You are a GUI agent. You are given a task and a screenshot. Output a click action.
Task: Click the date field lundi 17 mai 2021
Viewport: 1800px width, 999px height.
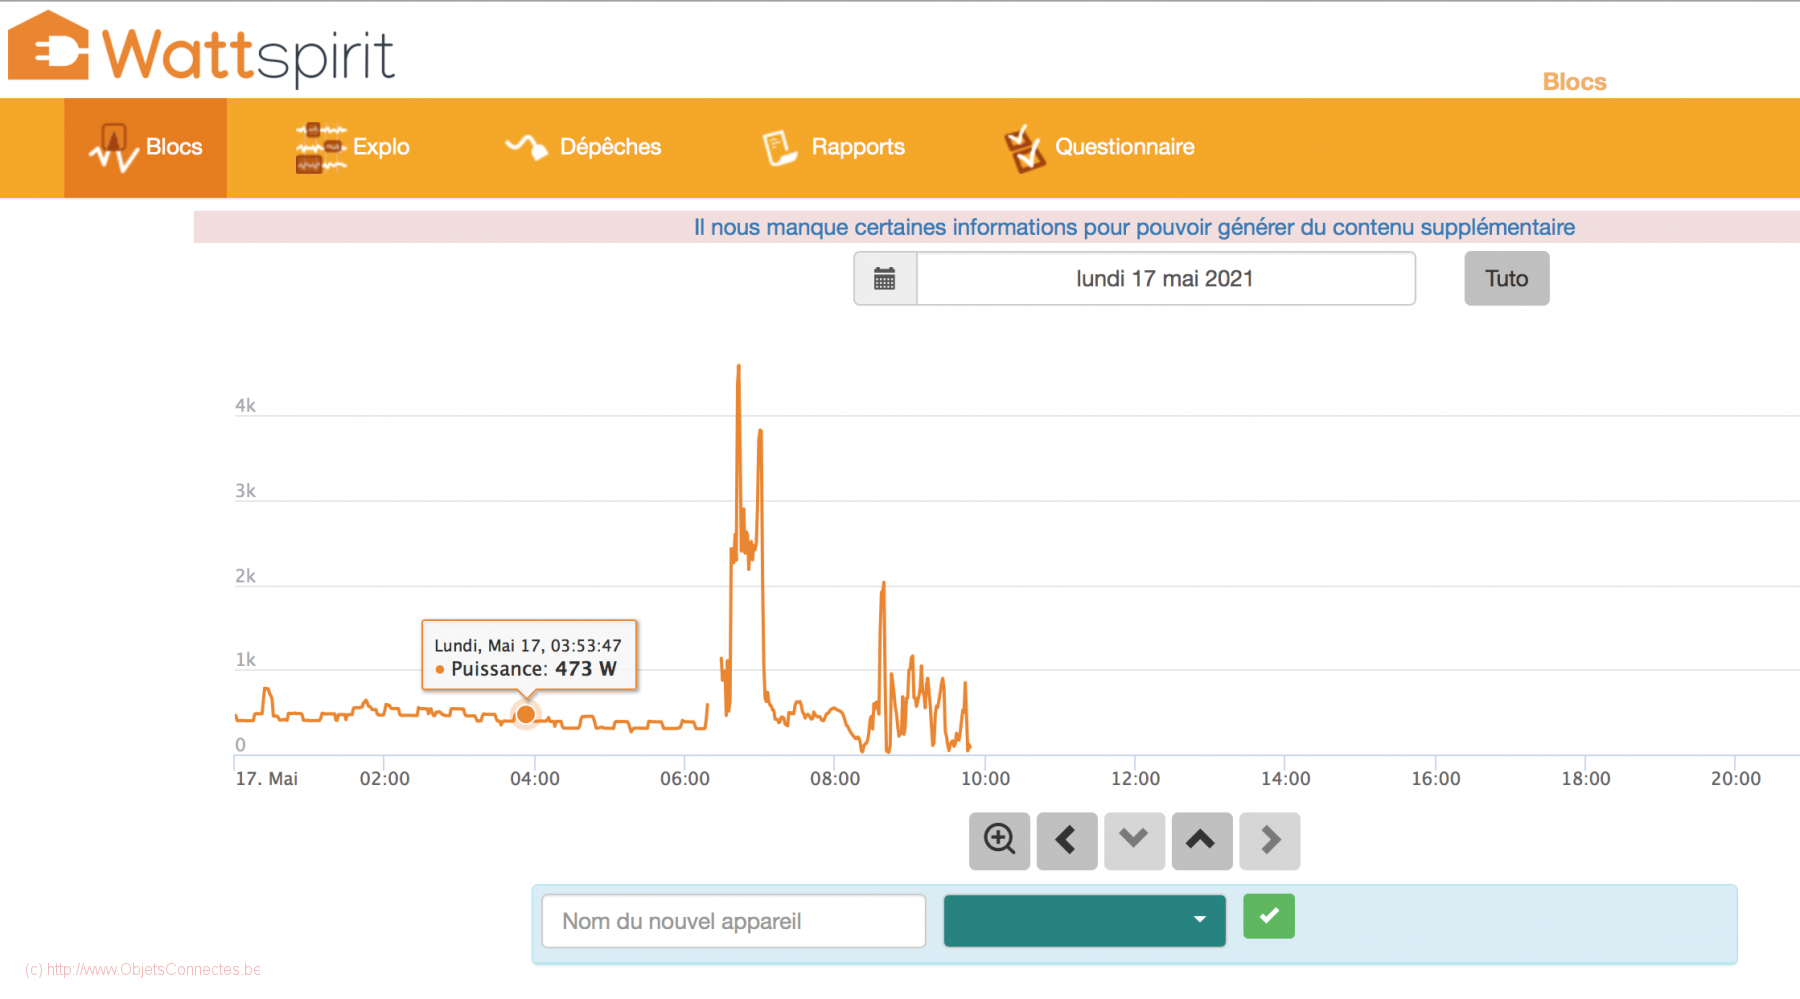1165,278
